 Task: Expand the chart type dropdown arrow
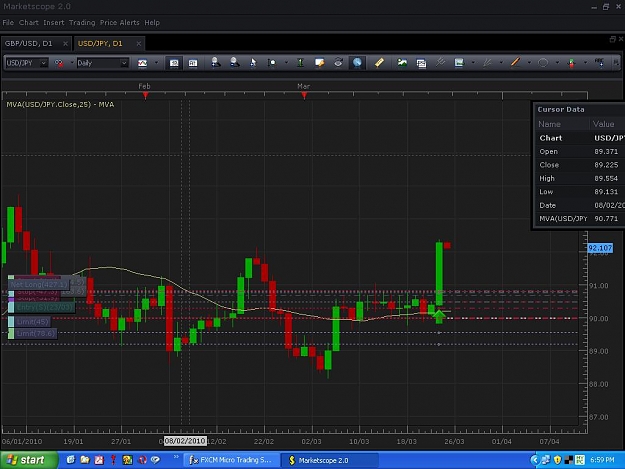click(x=156, y=63)
